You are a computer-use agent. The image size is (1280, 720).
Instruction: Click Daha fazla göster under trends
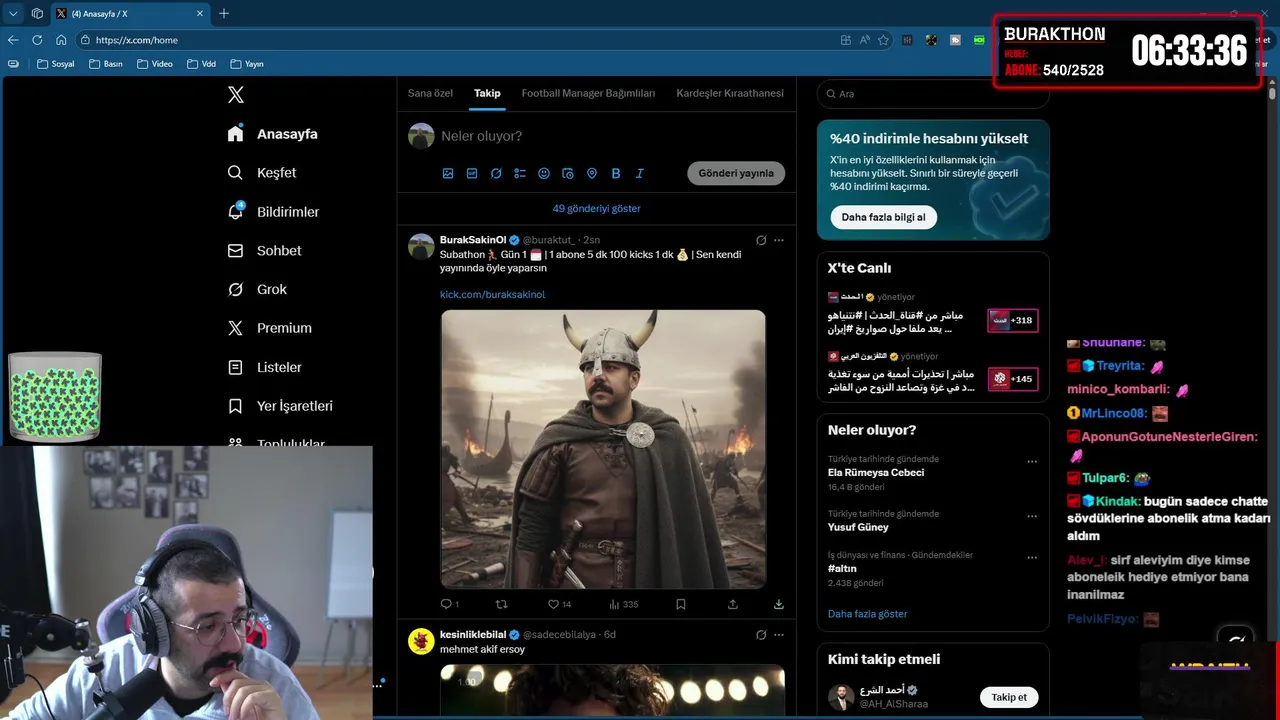coord(867,613)
